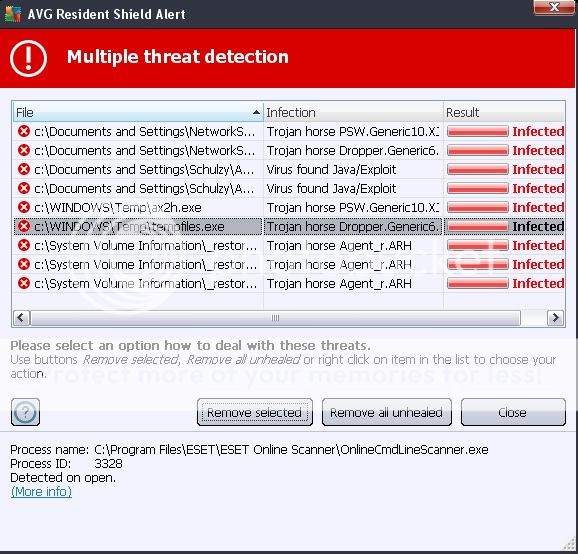Sort the list by the Result column
This screenshot has width=578, height=554.
pos(504,112)
